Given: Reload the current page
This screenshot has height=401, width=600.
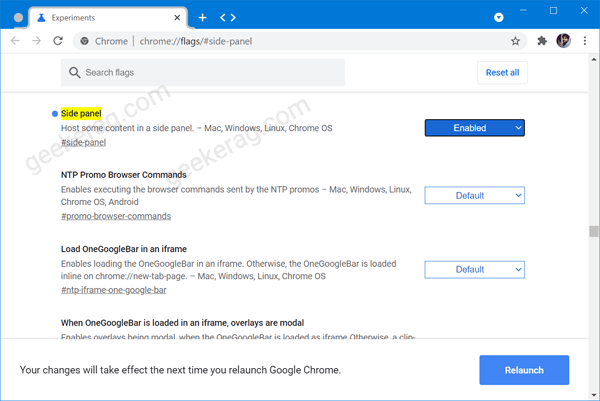Looking at the screenshot, I should pos(58,41).
